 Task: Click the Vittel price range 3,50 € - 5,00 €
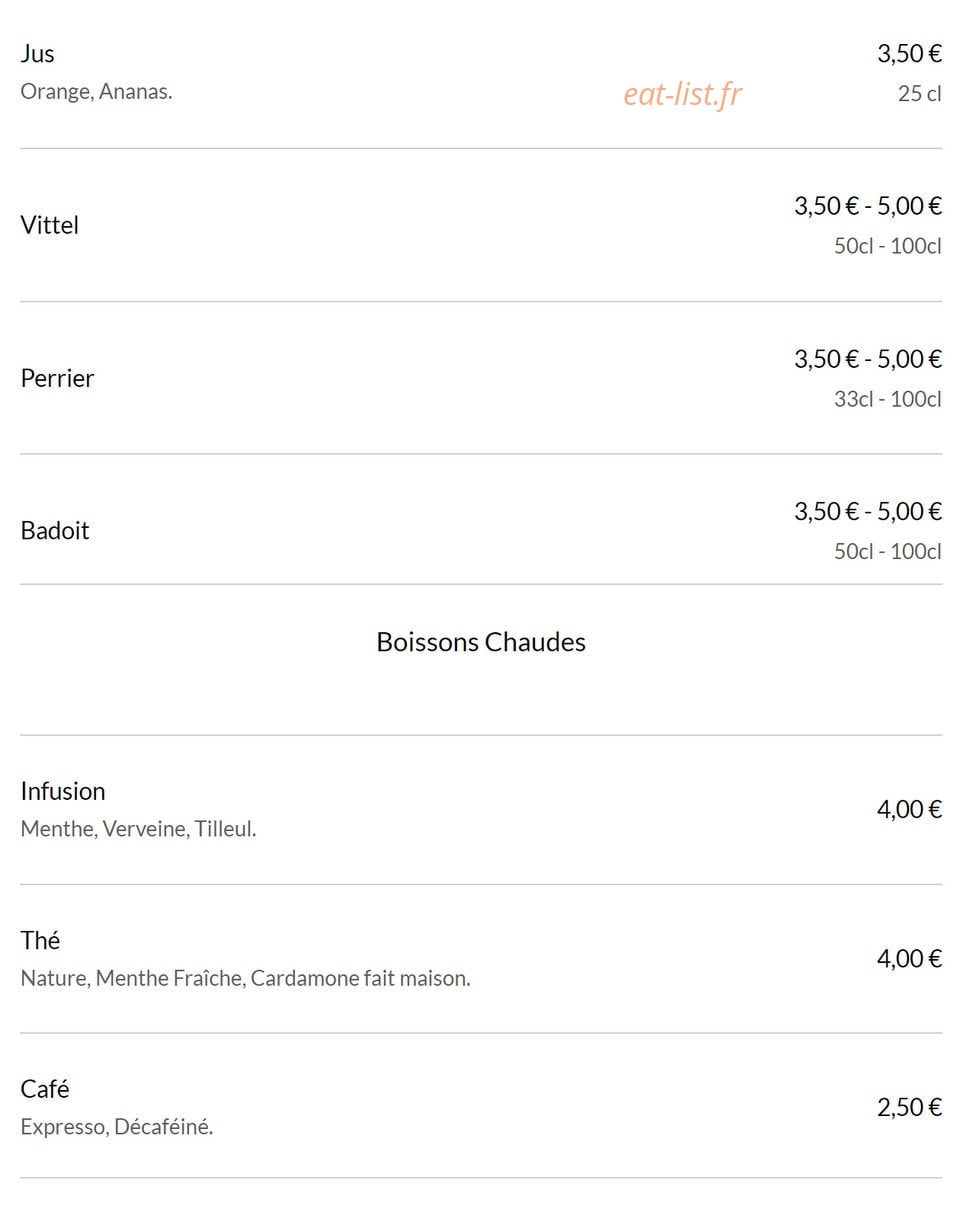(x=868, y=206)
